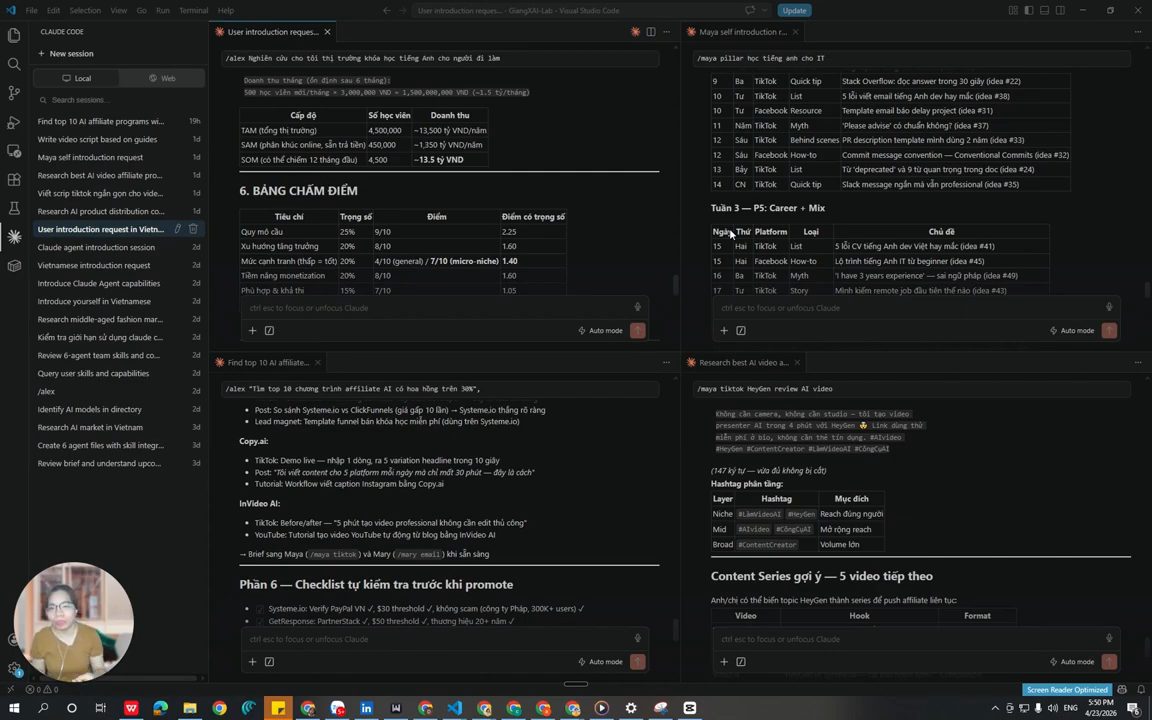Image resolution: width=1152 pixels, height=720 pixels.
Task: Toggle Auto mode in Find top 10 affiliate pane
Action: [x=600, y=662]
